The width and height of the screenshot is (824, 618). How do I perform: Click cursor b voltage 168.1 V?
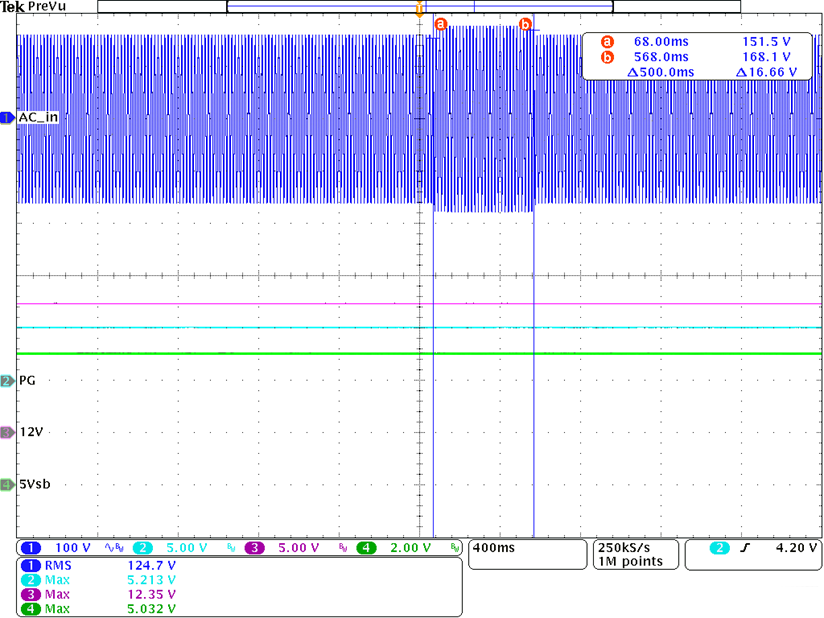766,57
